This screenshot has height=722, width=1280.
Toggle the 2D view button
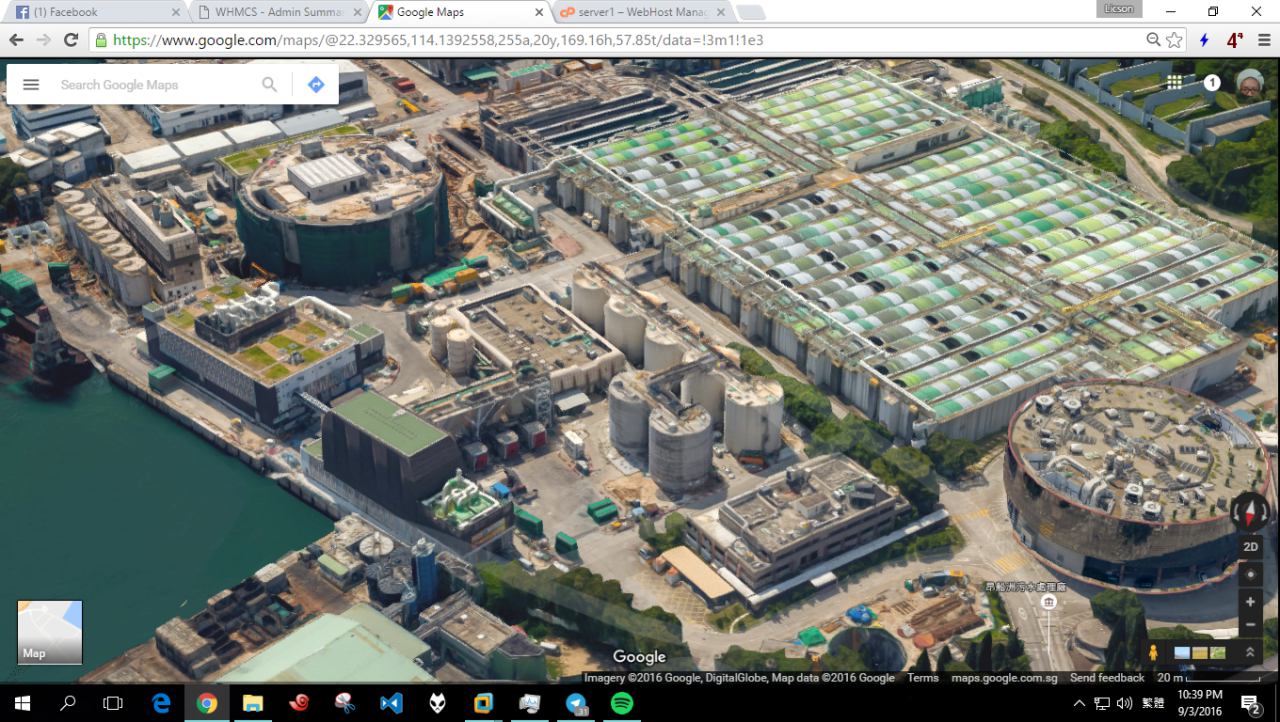(1250, 547)
